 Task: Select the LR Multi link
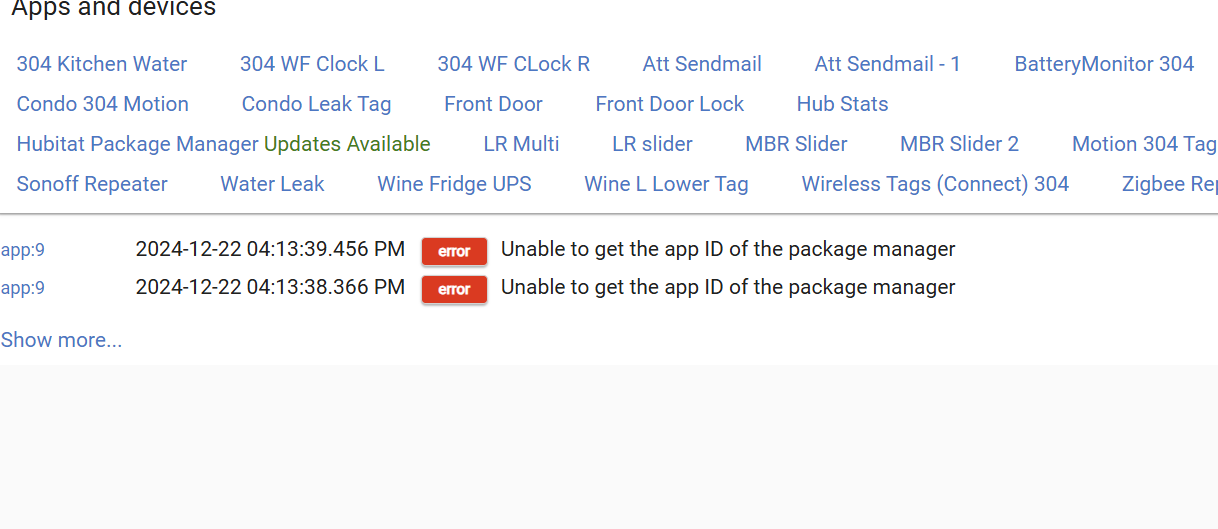(521, 144)
